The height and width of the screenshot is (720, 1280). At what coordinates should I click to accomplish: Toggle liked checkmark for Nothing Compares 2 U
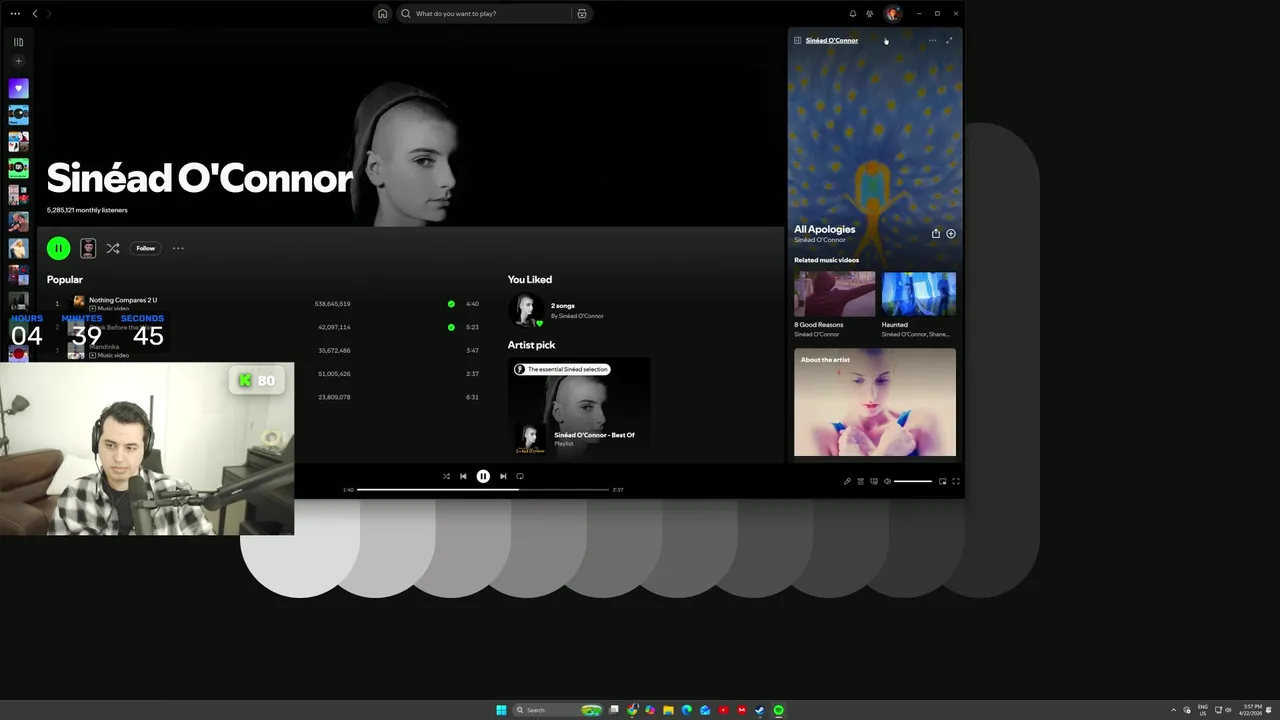[x=451, y=304]
